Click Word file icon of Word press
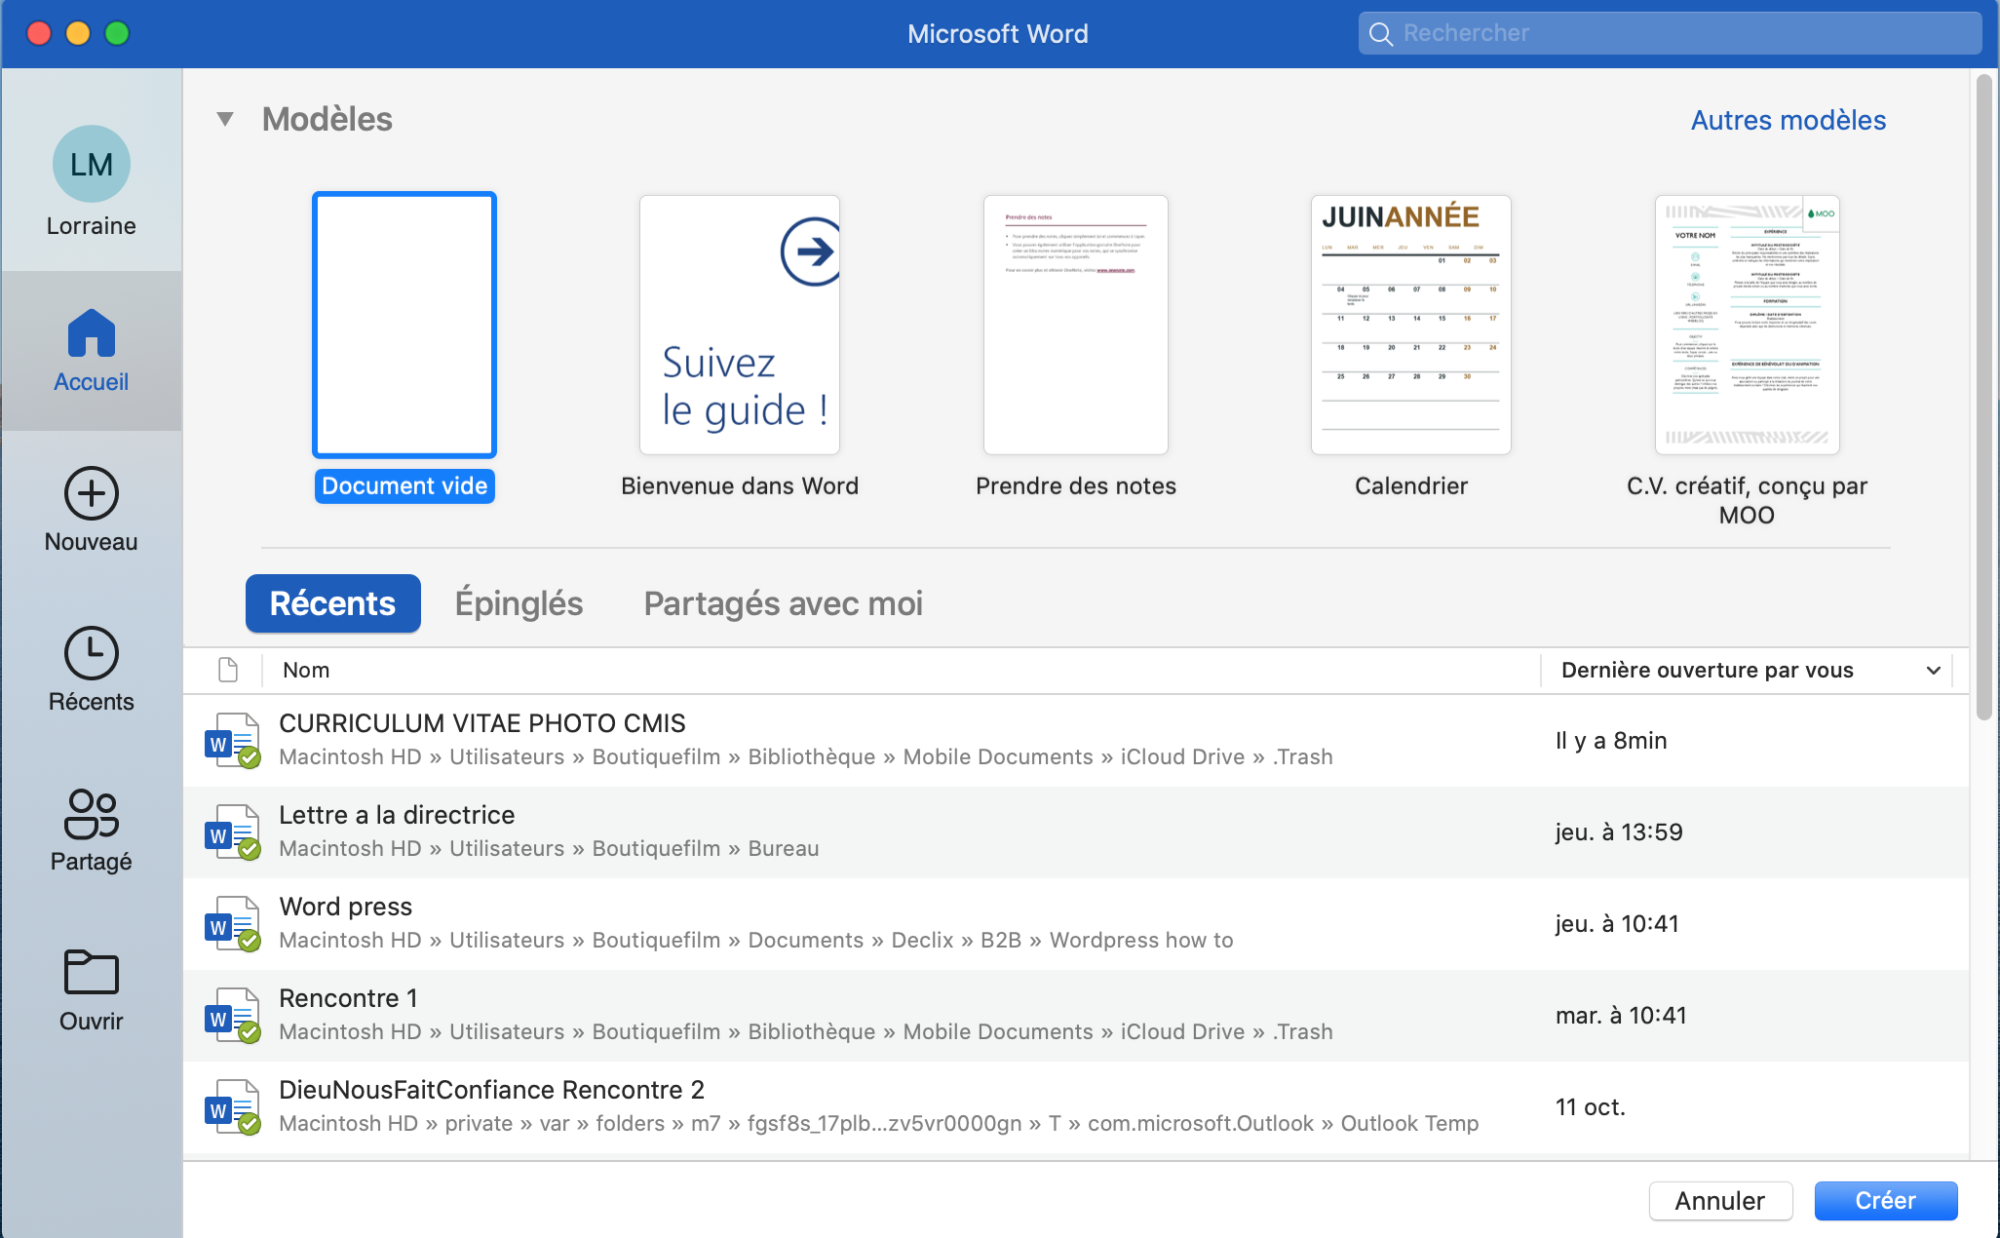 (x=233, y=924)
